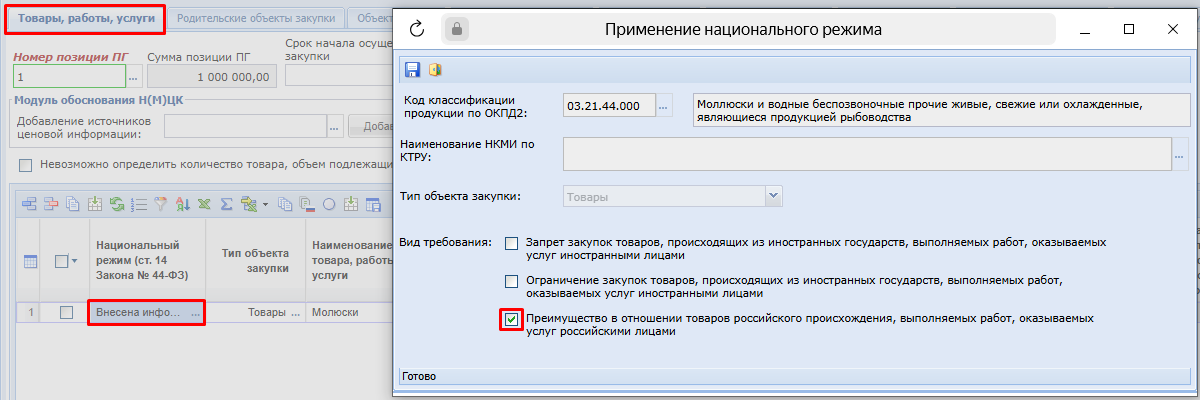Click the ellipsis in 'Внесена инфо…' cell

(x=195, y=312)
